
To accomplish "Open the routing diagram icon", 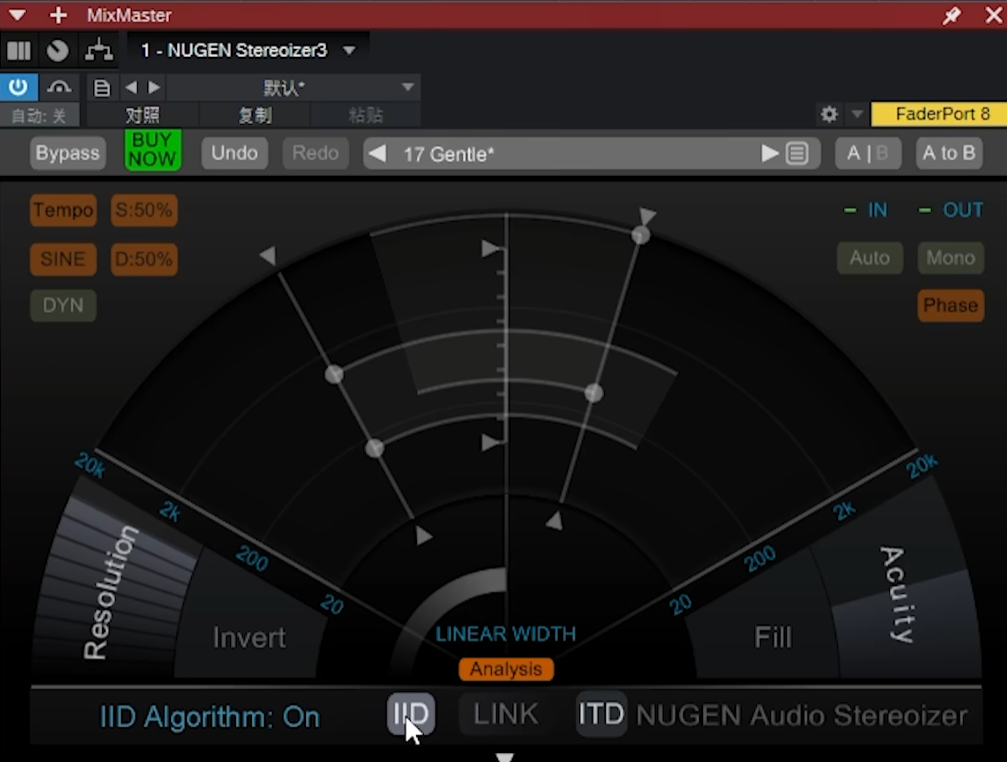I will pyautogui.click(x=98, y=50).
